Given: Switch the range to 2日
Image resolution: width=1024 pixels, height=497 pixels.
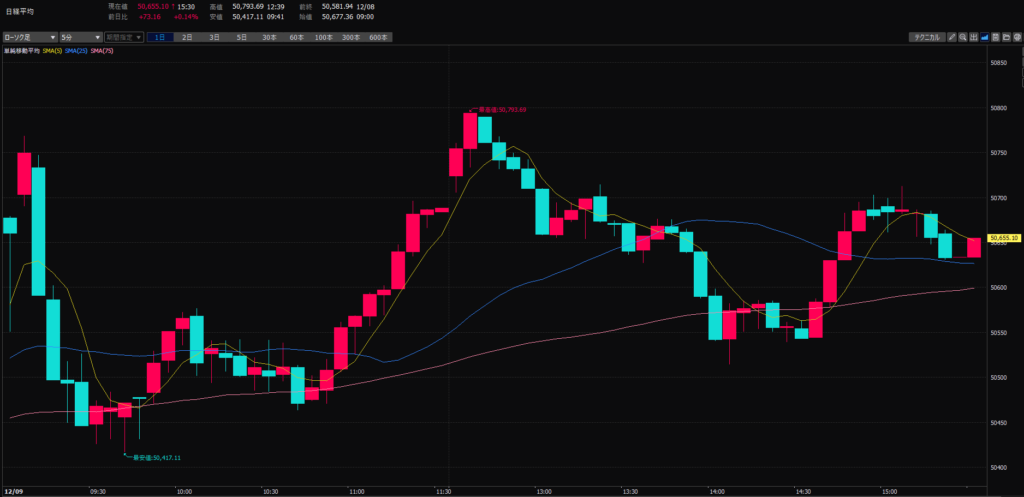Looking at the screenshot, I should pyautogui.click(x=187, y=37).
